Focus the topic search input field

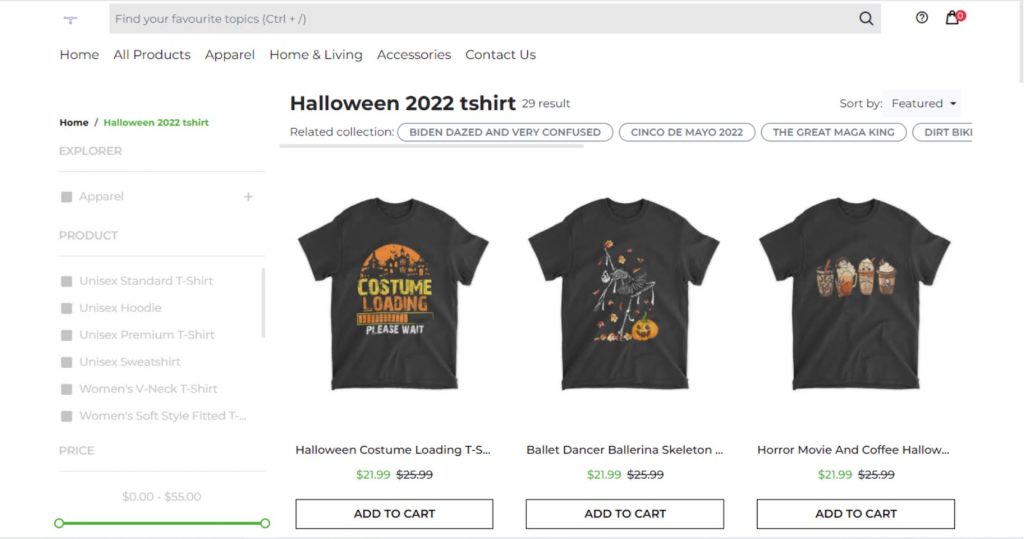point(480,19)
